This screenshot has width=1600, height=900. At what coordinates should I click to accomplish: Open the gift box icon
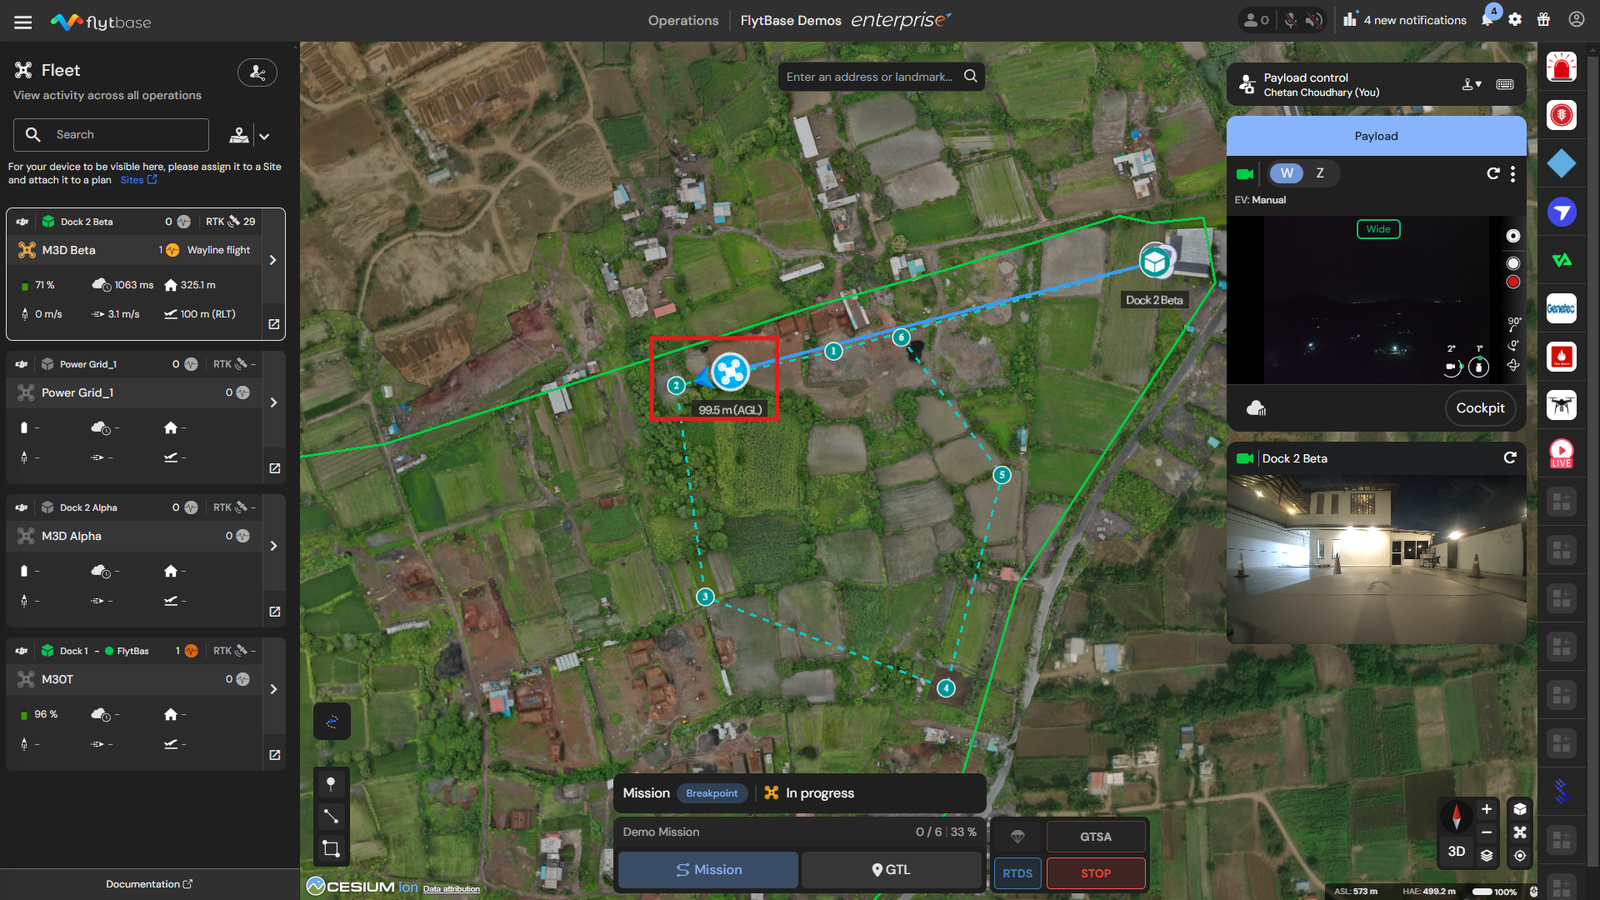(1544, 20)
